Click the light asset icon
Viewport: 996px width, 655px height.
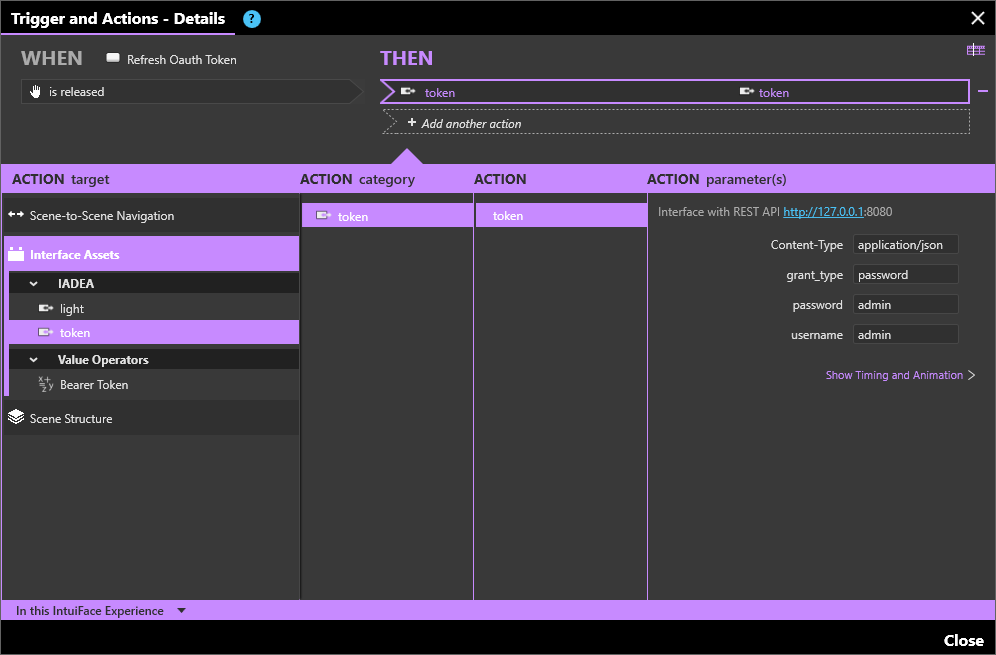point(46,308)
